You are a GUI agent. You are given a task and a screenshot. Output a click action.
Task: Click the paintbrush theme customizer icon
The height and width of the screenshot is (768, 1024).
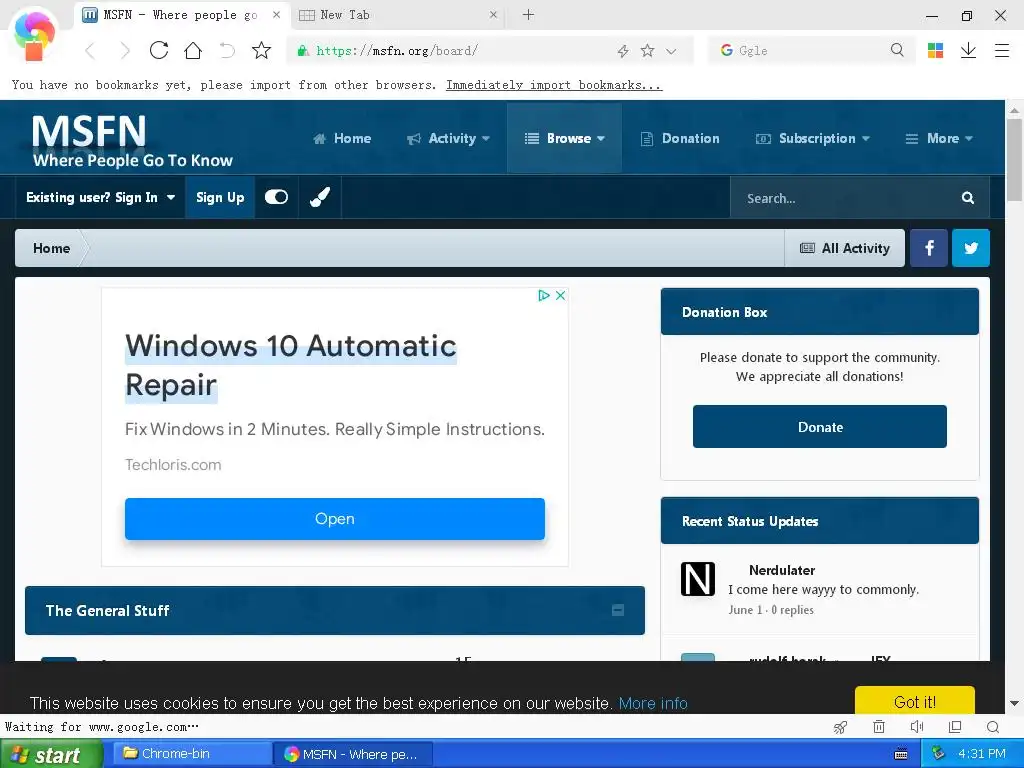click(320, 197)
